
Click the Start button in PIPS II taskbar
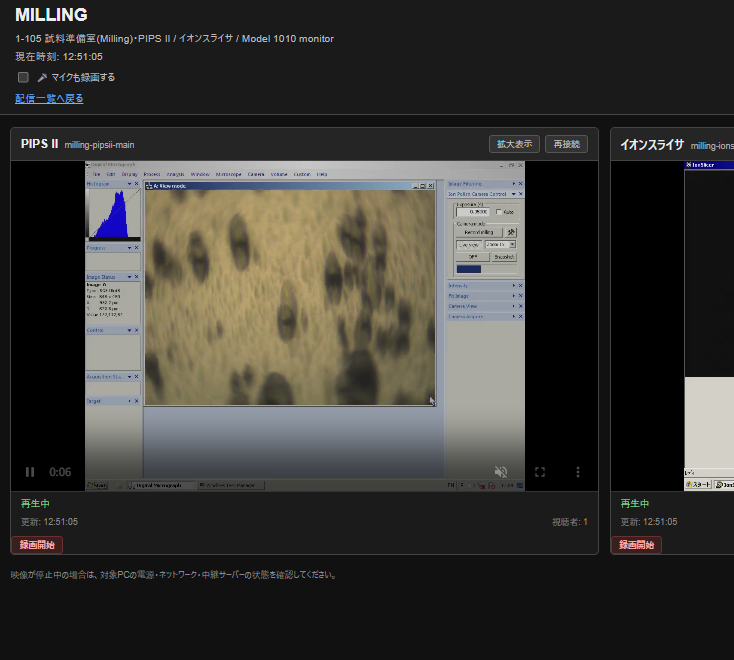click(x=97, y=485)
